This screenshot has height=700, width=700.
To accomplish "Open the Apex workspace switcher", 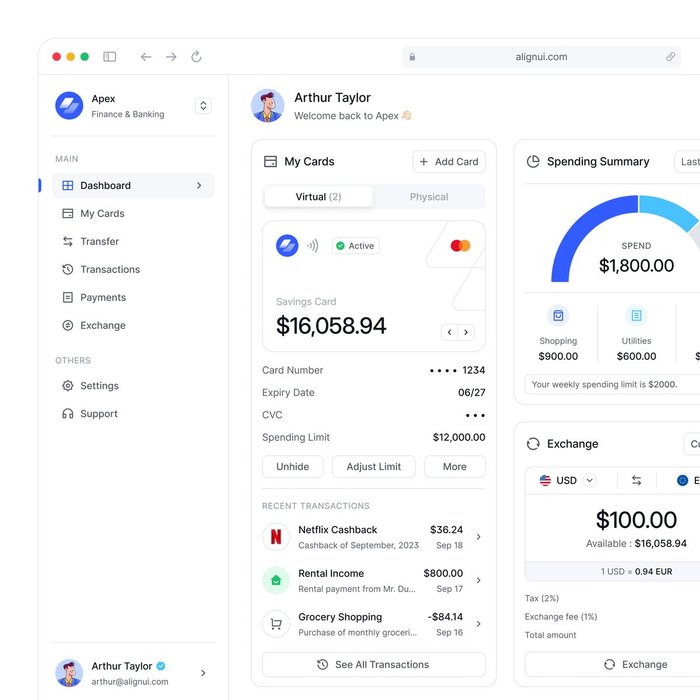I will click(203, 106).
